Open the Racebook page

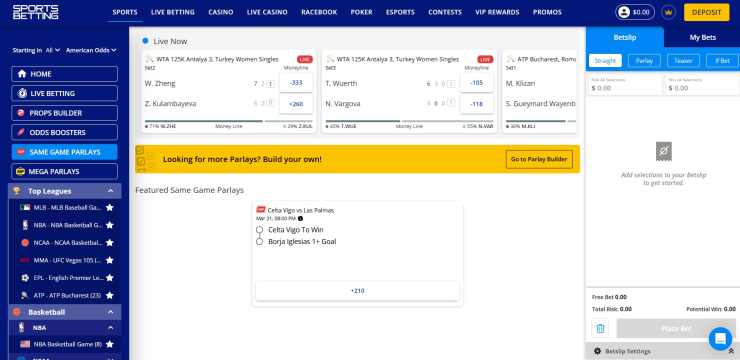[319, 12]
